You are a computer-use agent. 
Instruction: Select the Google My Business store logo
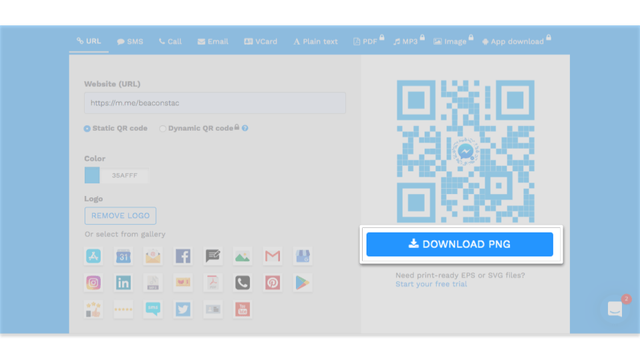[302, 256]
